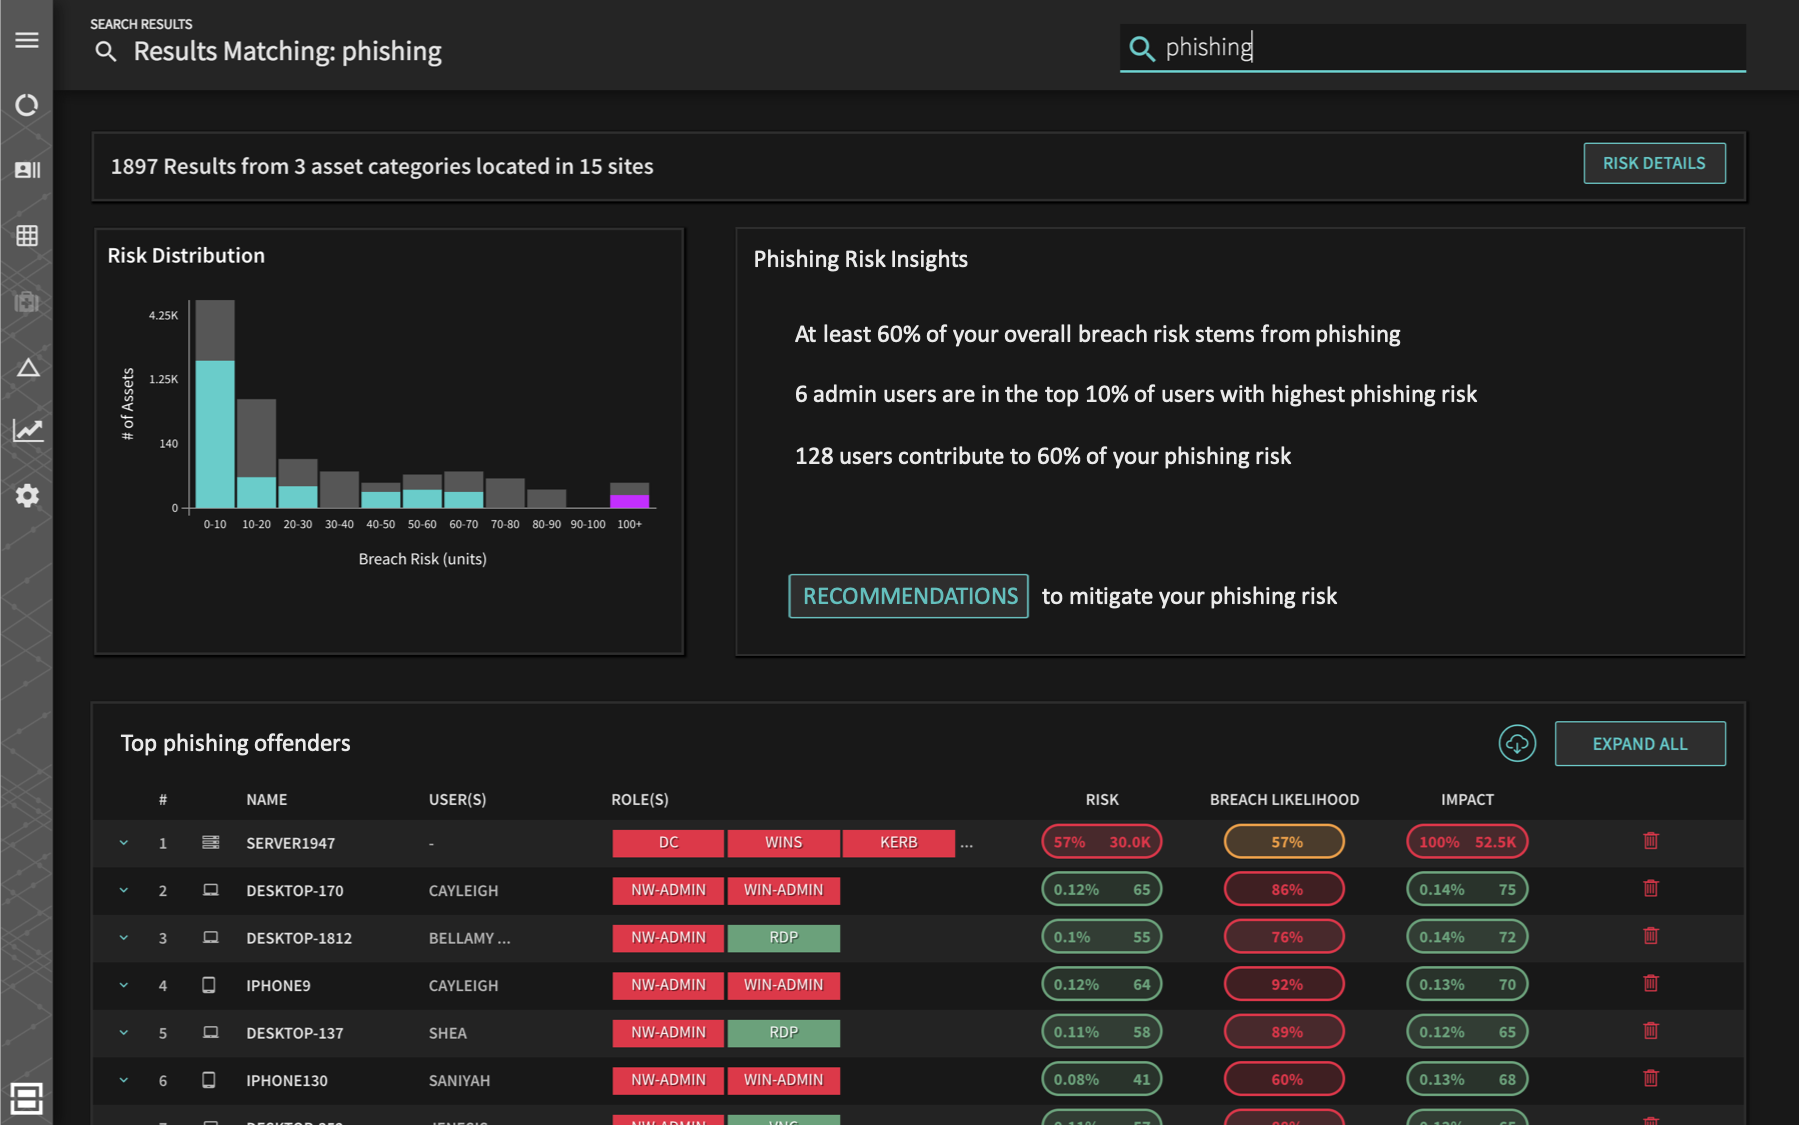This screenshot has height=1125, width=1799.
Task: Click the EXPAND ALL button
Action: point(1640,744)
